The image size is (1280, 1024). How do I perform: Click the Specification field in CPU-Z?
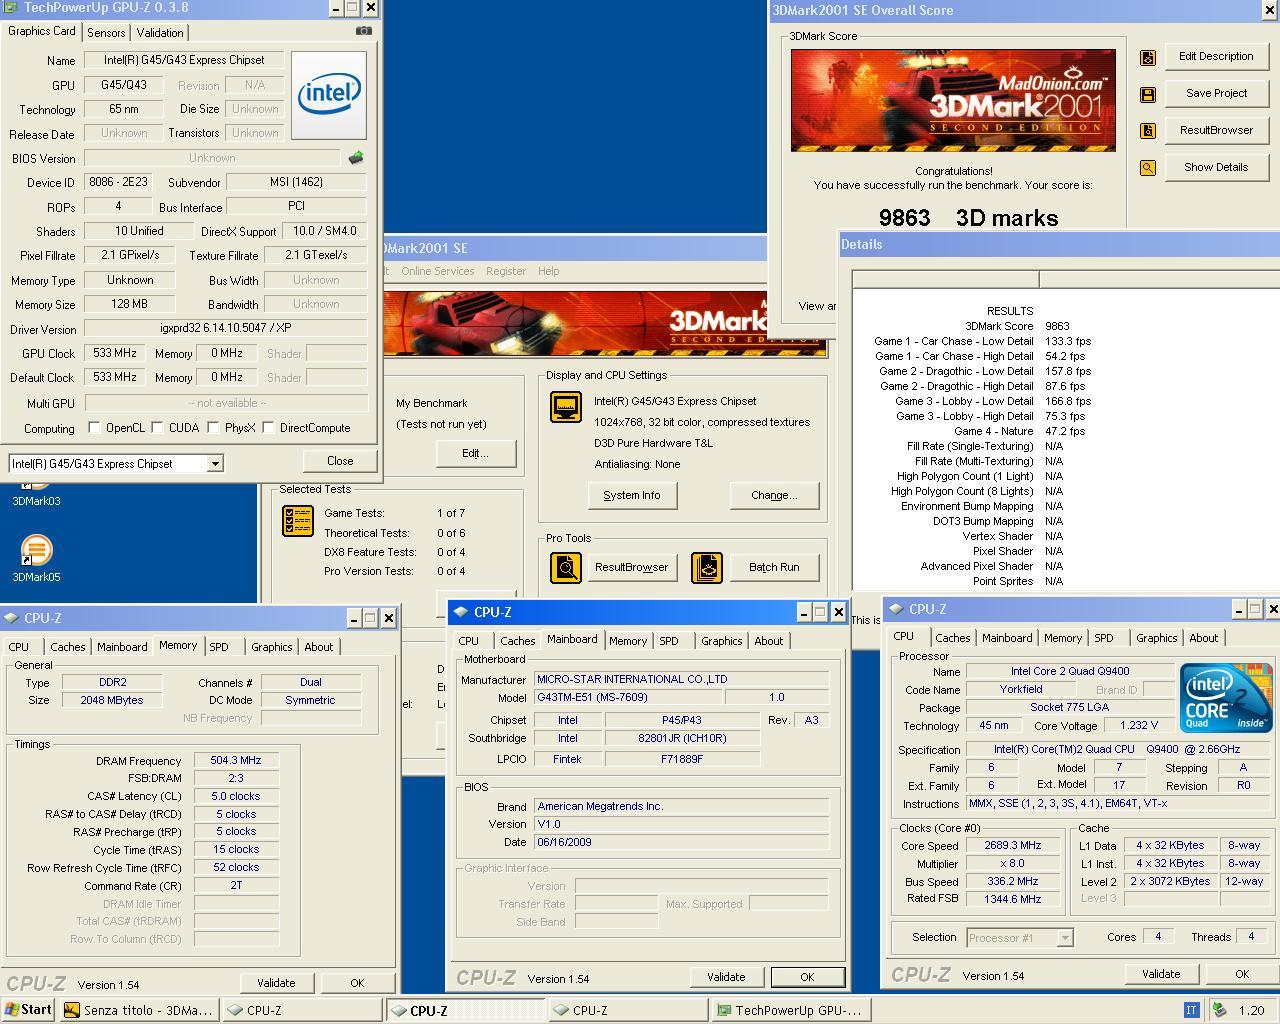click(x=1117, y=749)
